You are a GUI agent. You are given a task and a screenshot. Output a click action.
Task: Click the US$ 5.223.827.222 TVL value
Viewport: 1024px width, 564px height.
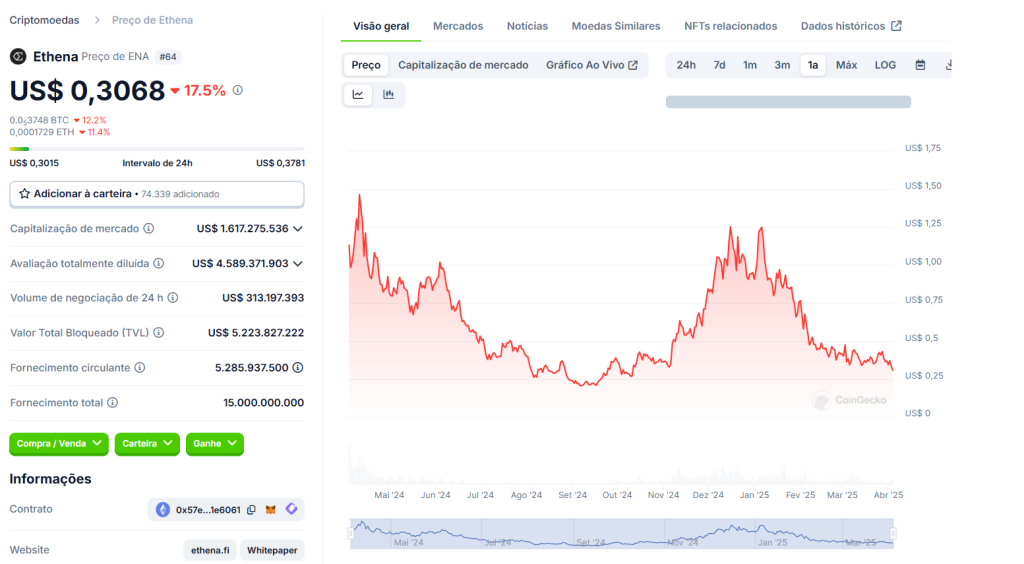coord(256,333)
